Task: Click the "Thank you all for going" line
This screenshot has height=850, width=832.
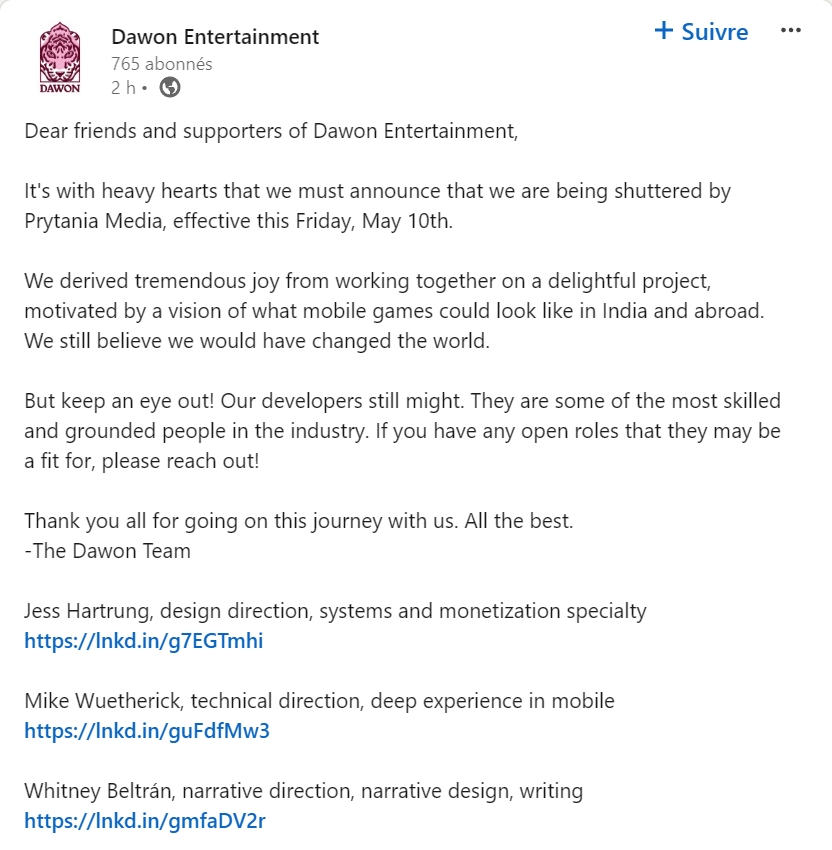Action: click(299, 521)
